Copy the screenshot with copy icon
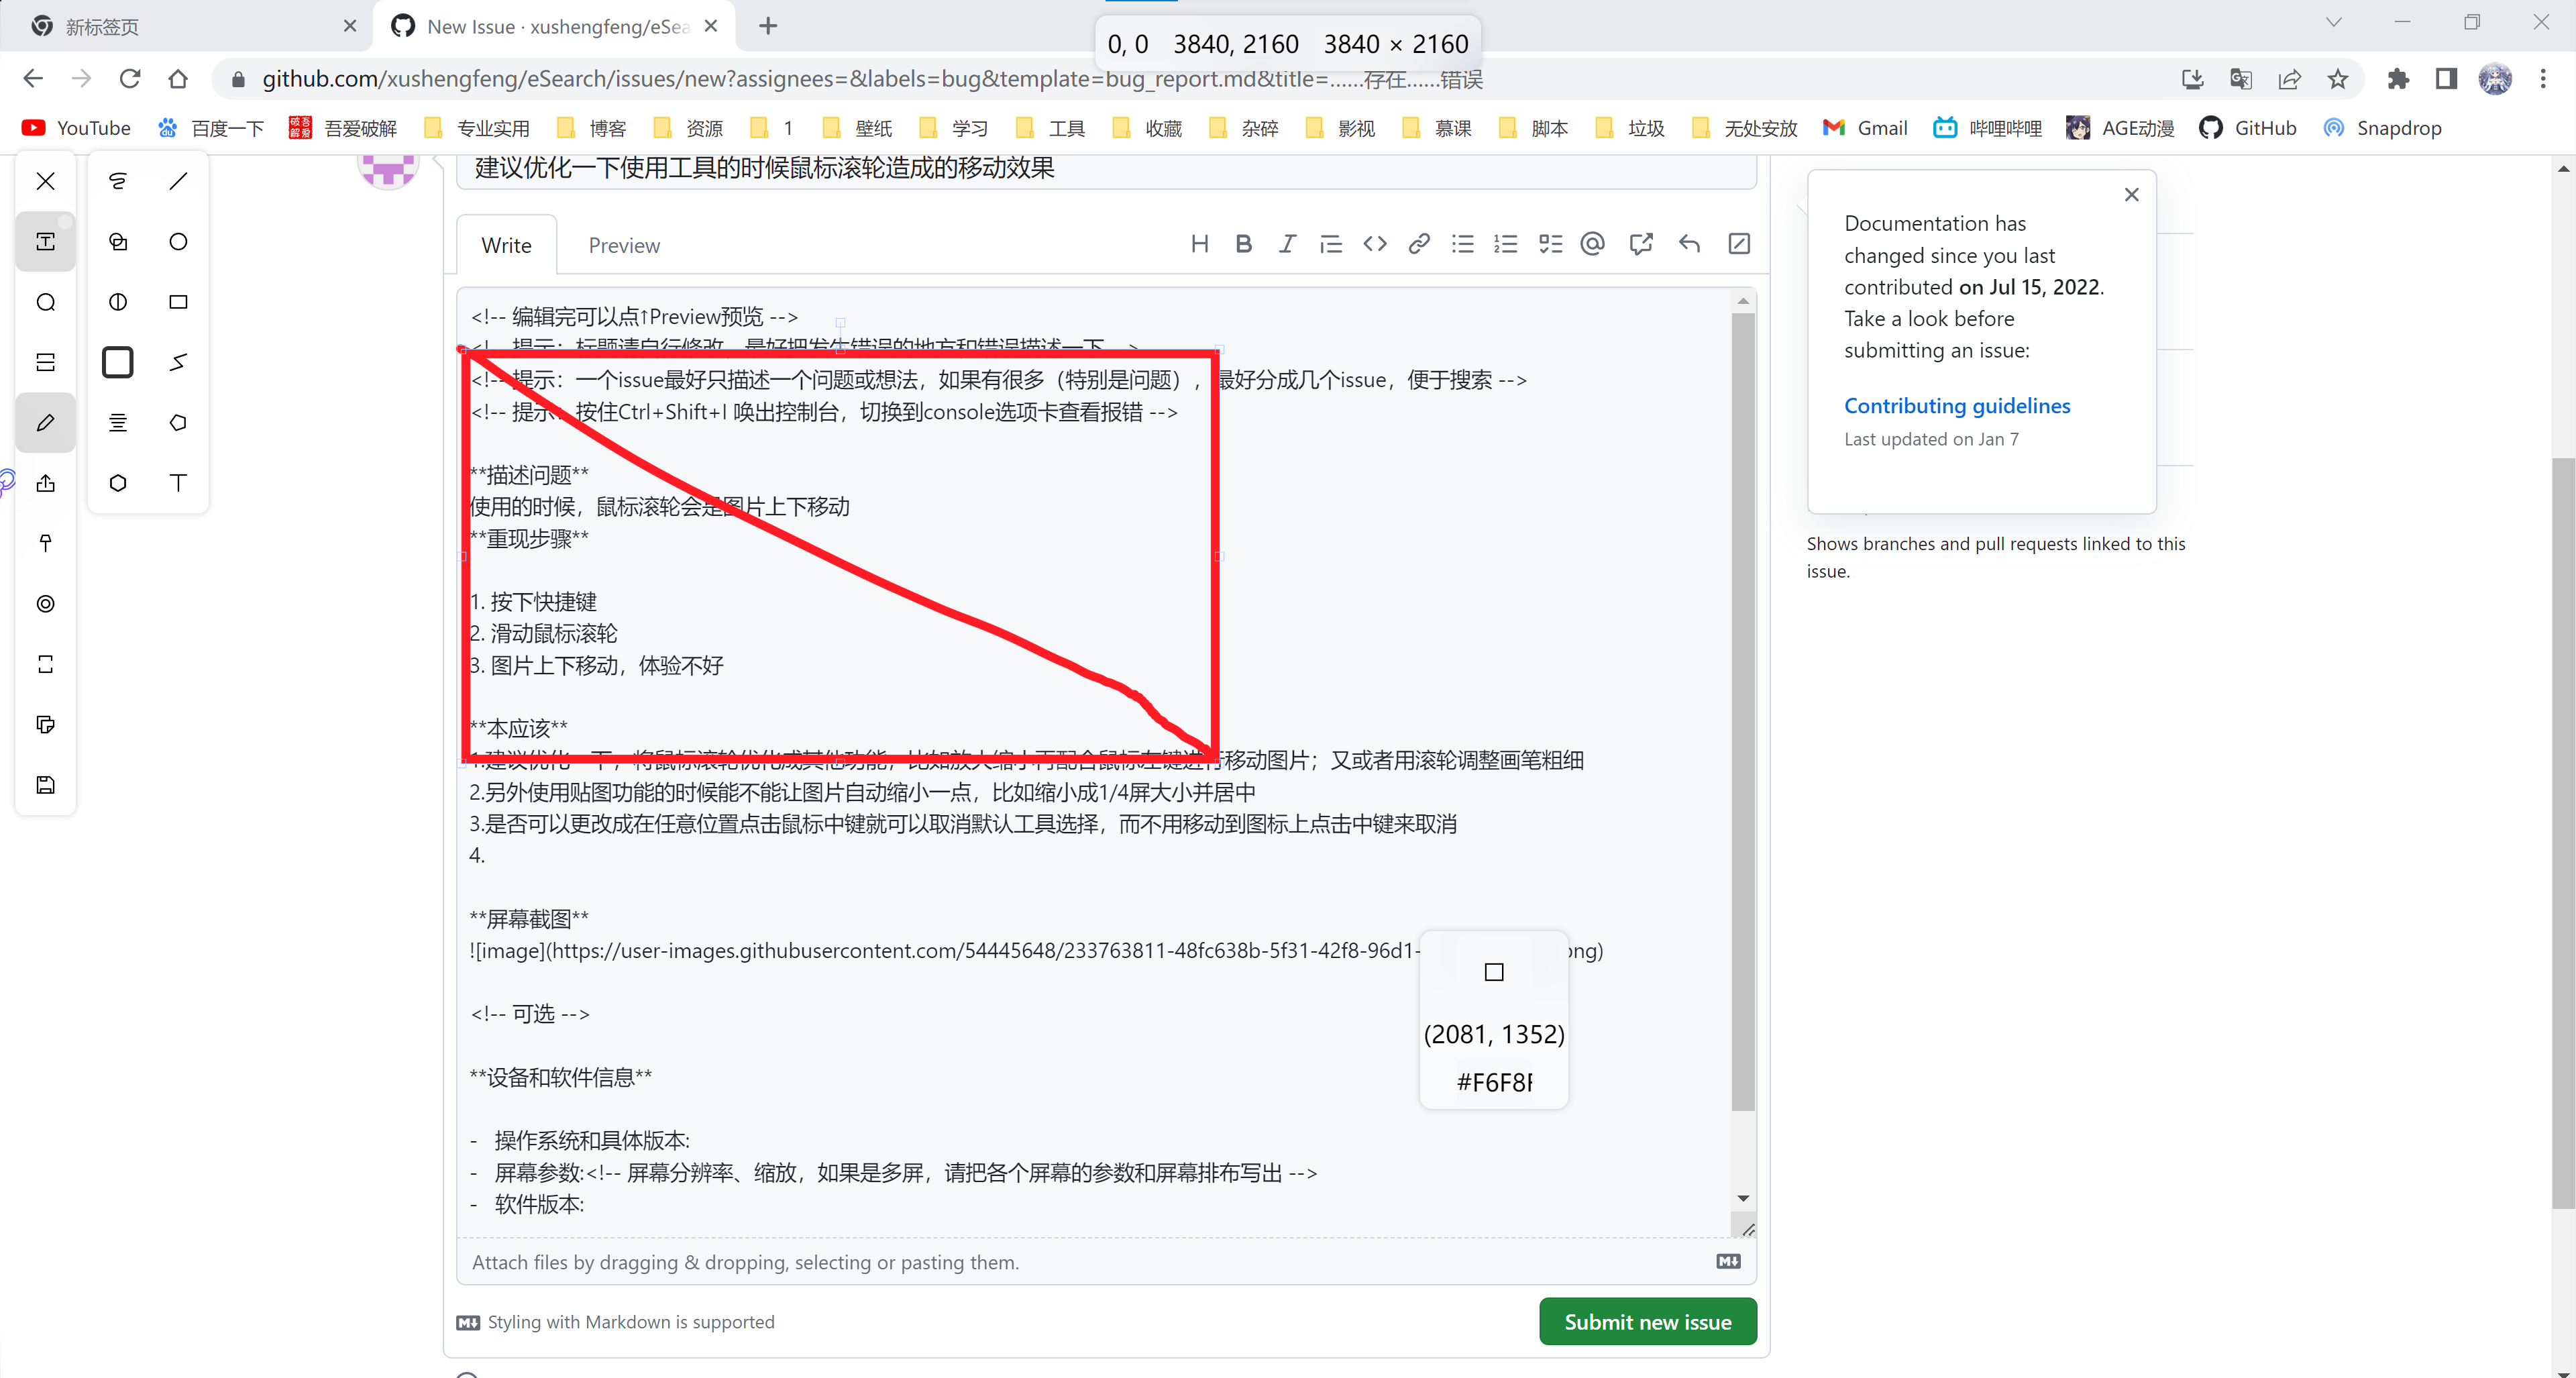 [46, 724]
